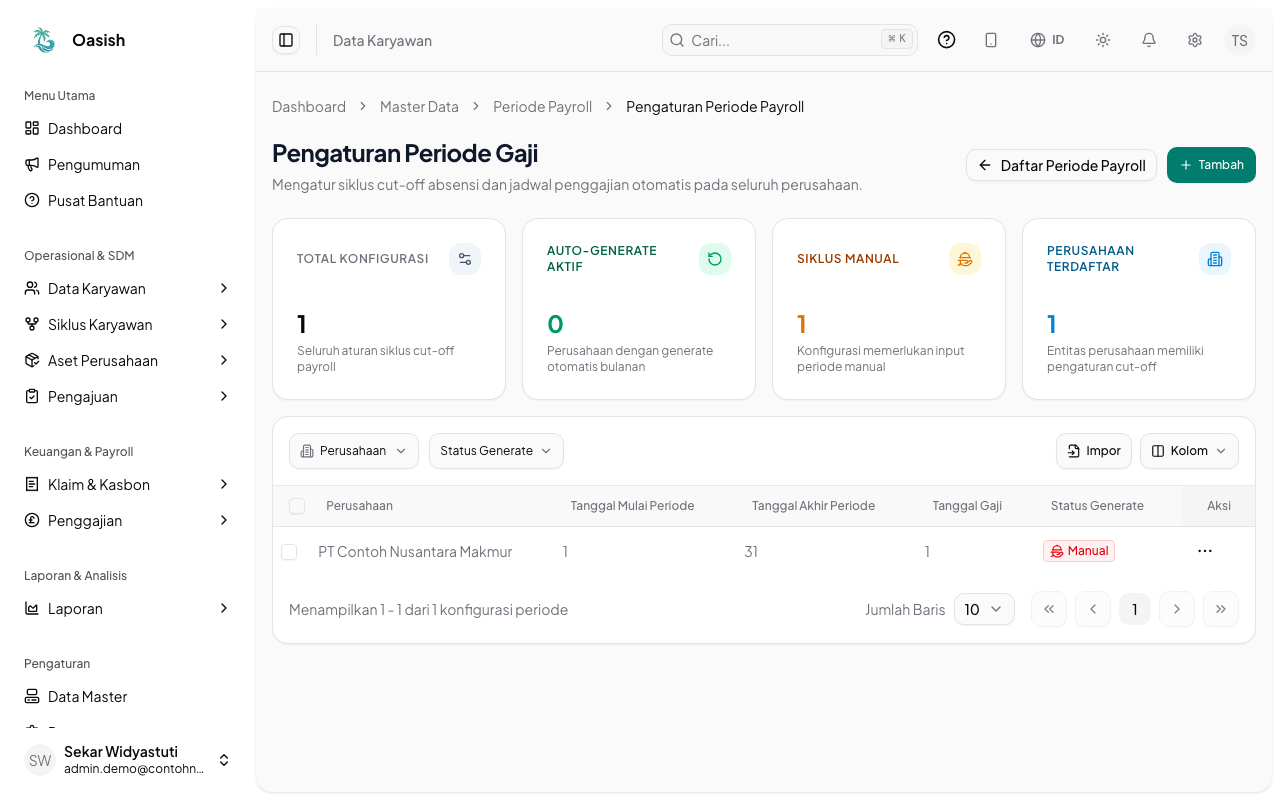1280x800 pixels.
Task: Open the Sekar Widyastuti account switcher
Action: point(127,760)
